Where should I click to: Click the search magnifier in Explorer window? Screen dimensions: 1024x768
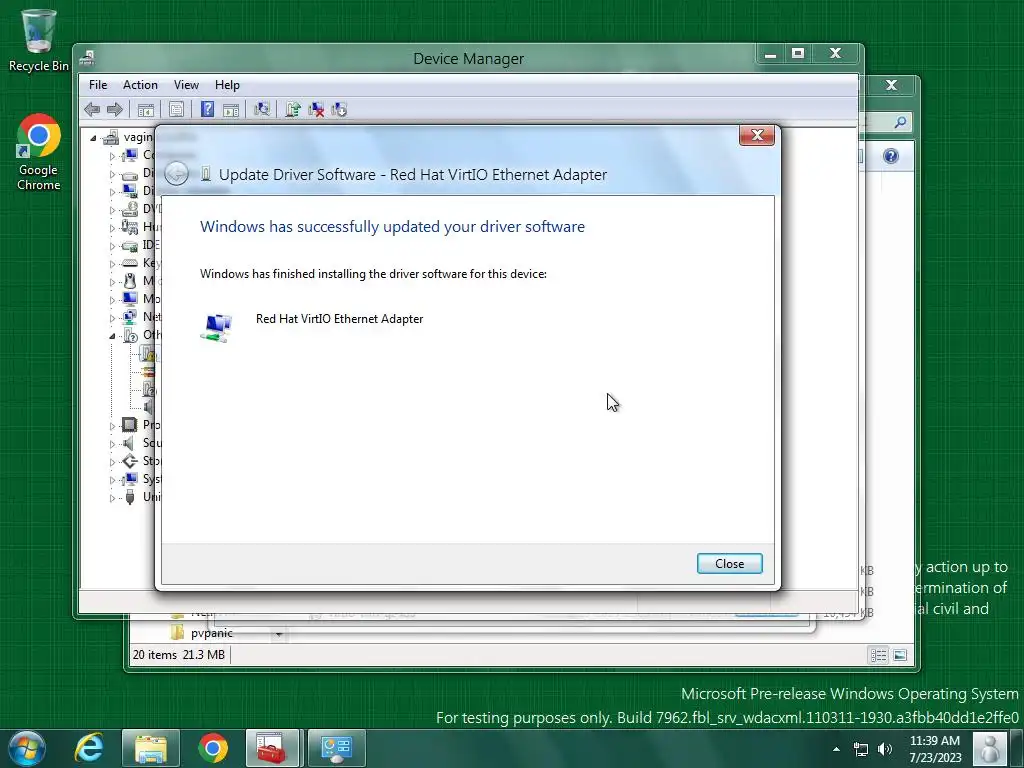point(900,121)
